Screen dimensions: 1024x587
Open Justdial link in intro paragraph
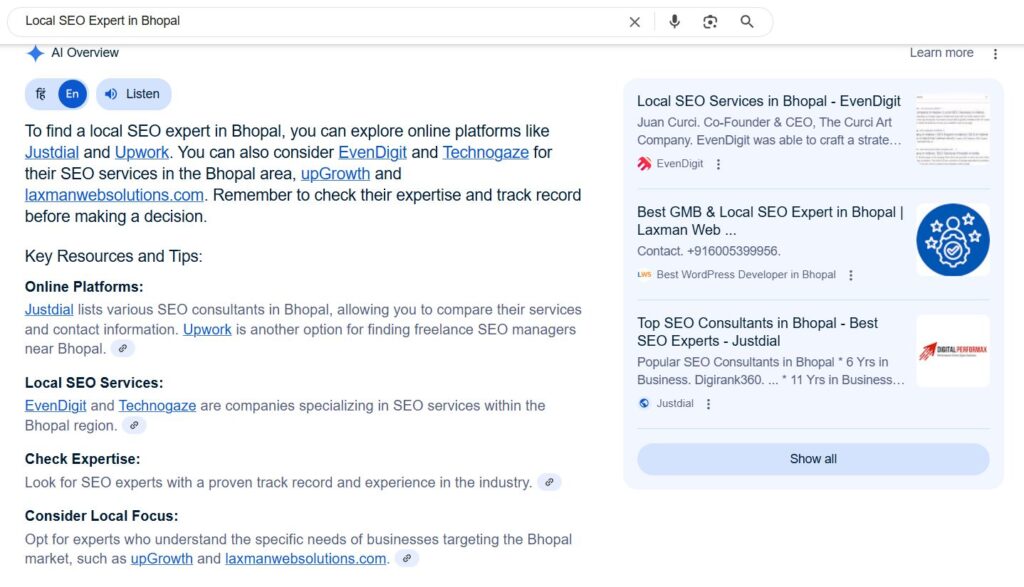pos(52,152)
